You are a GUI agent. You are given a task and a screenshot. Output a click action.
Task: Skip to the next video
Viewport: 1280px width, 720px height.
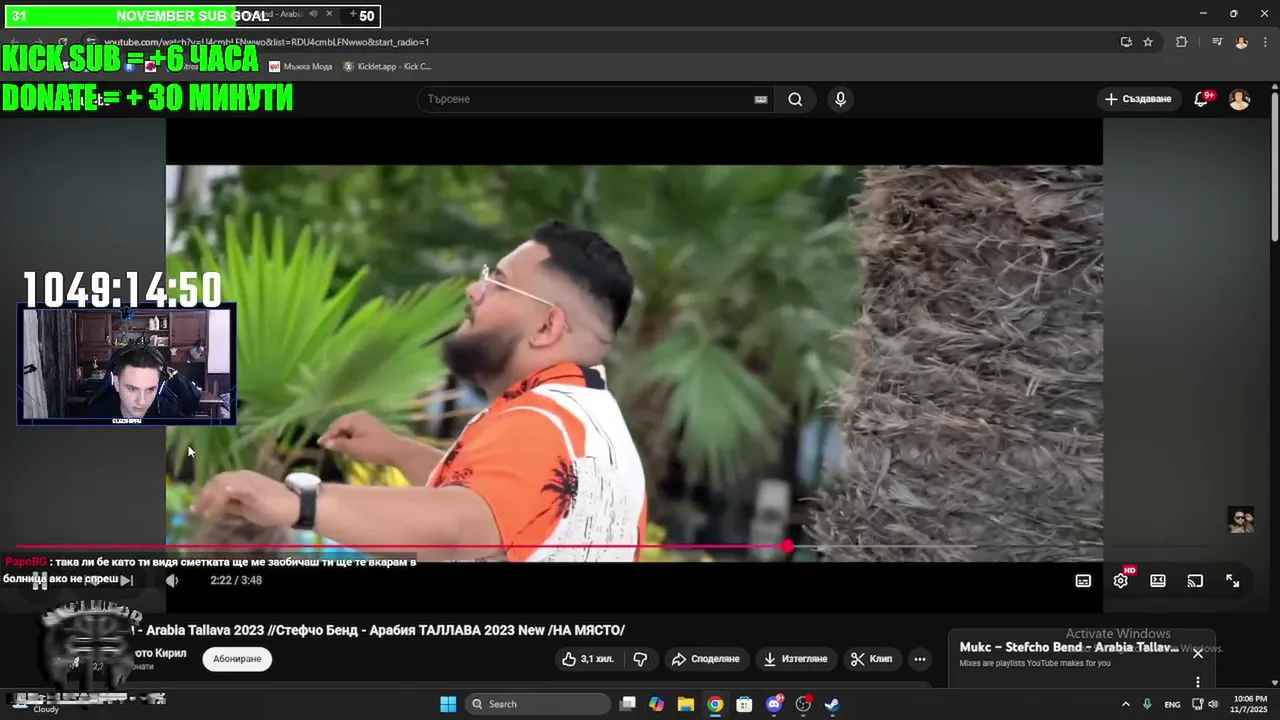127,580
